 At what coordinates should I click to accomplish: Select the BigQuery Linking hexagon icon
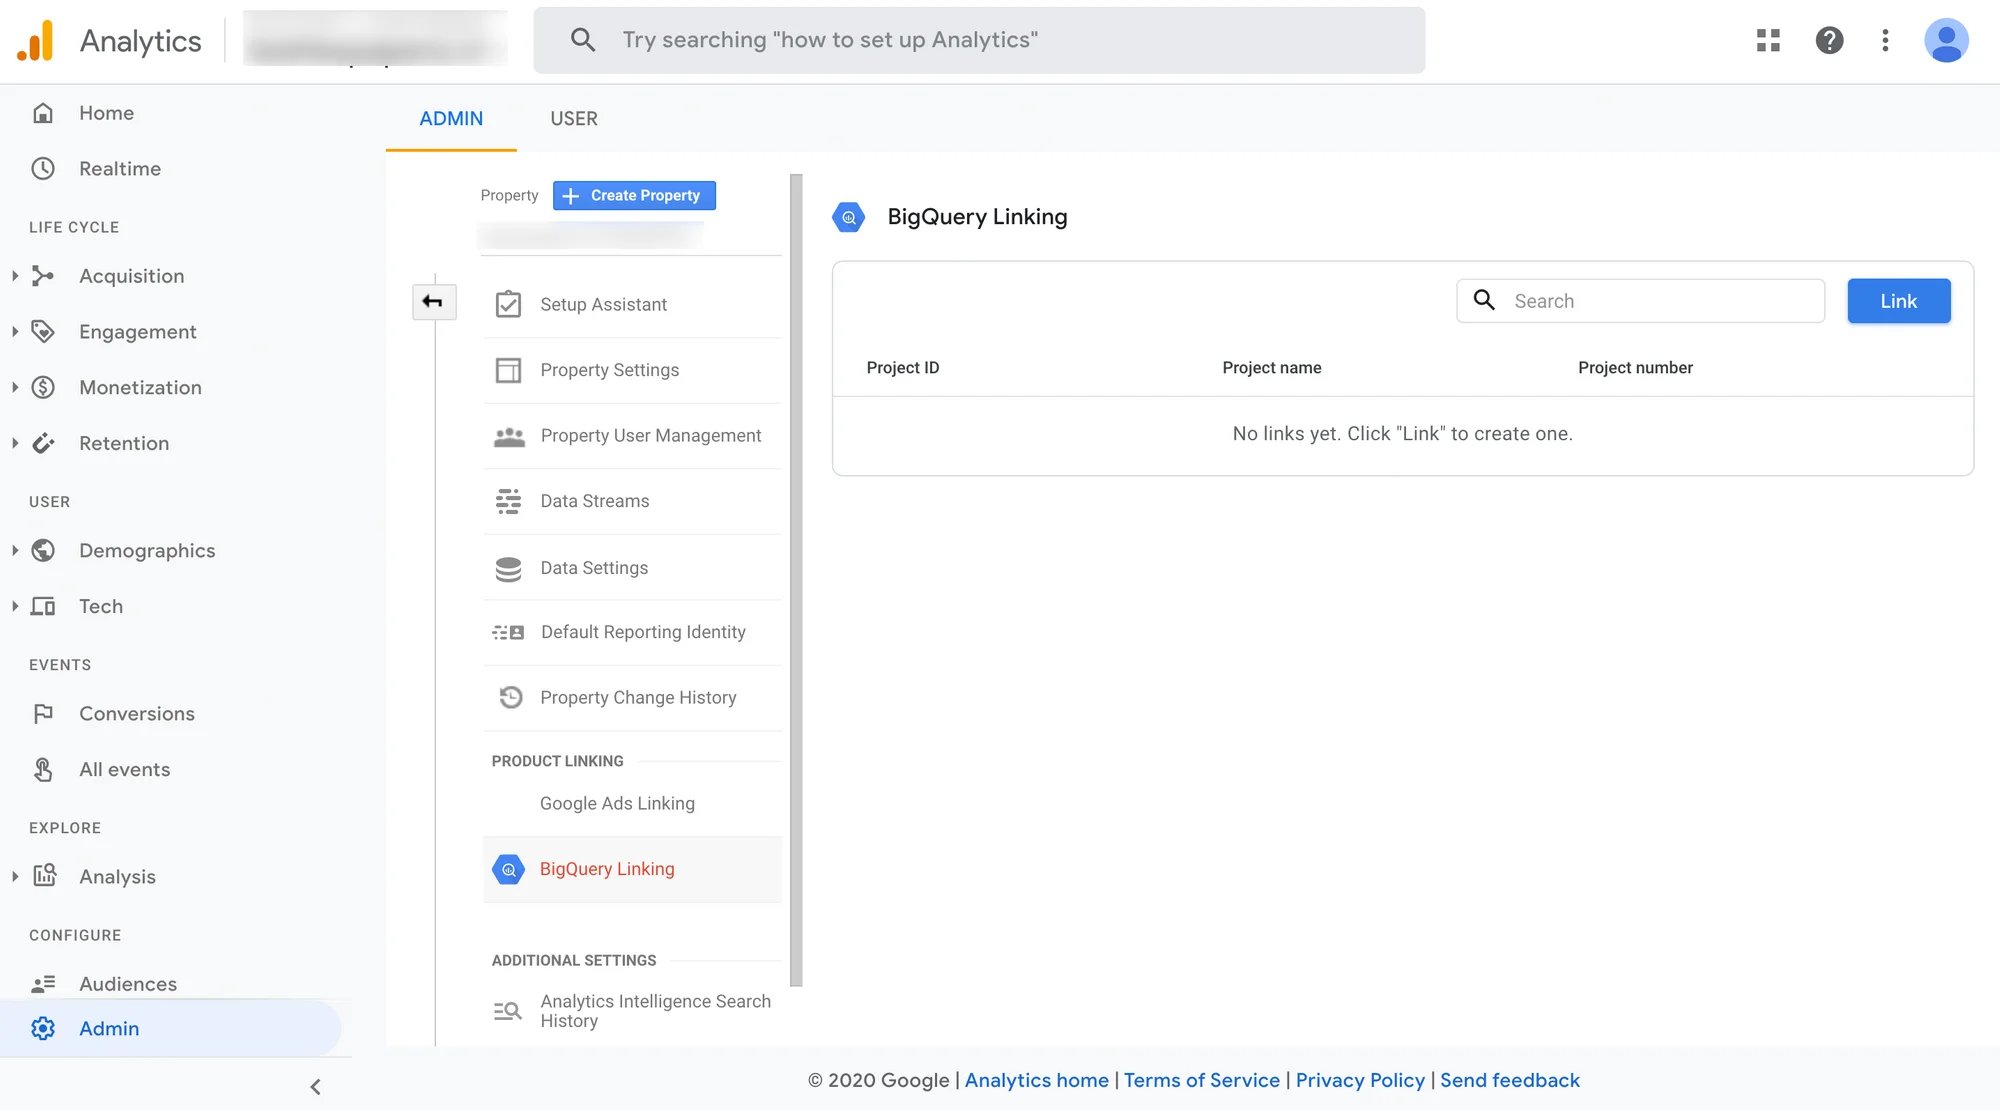[x=509, y=869]
